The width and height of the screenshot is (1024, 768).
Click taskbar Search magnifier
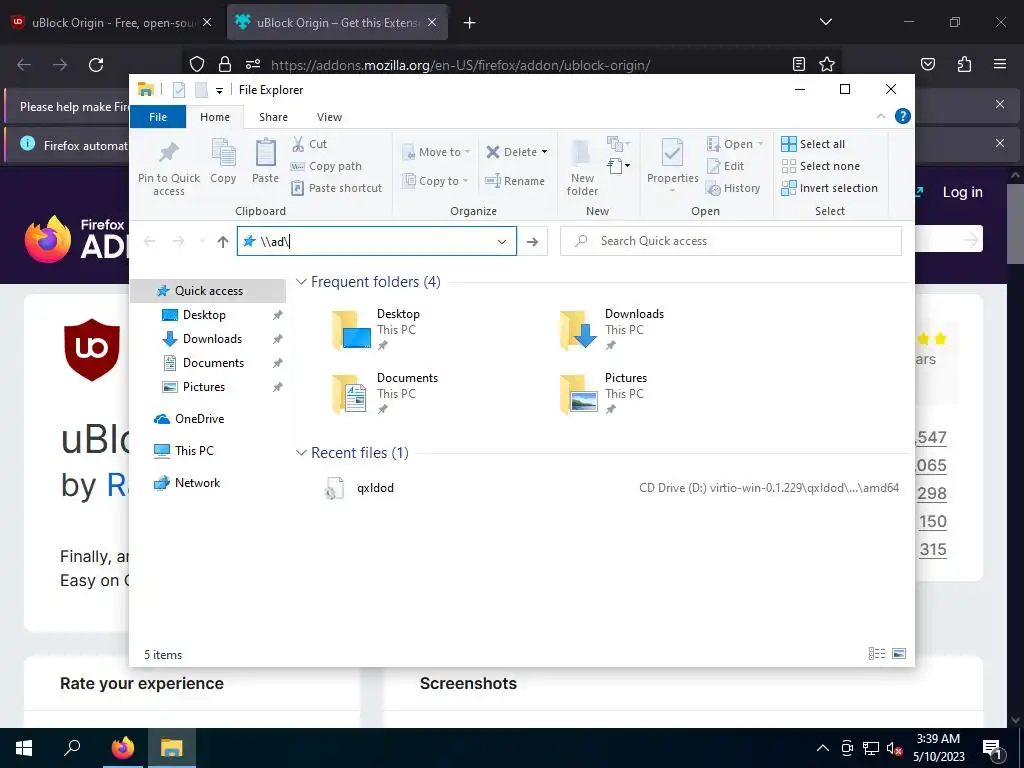(x=72, y=748)
